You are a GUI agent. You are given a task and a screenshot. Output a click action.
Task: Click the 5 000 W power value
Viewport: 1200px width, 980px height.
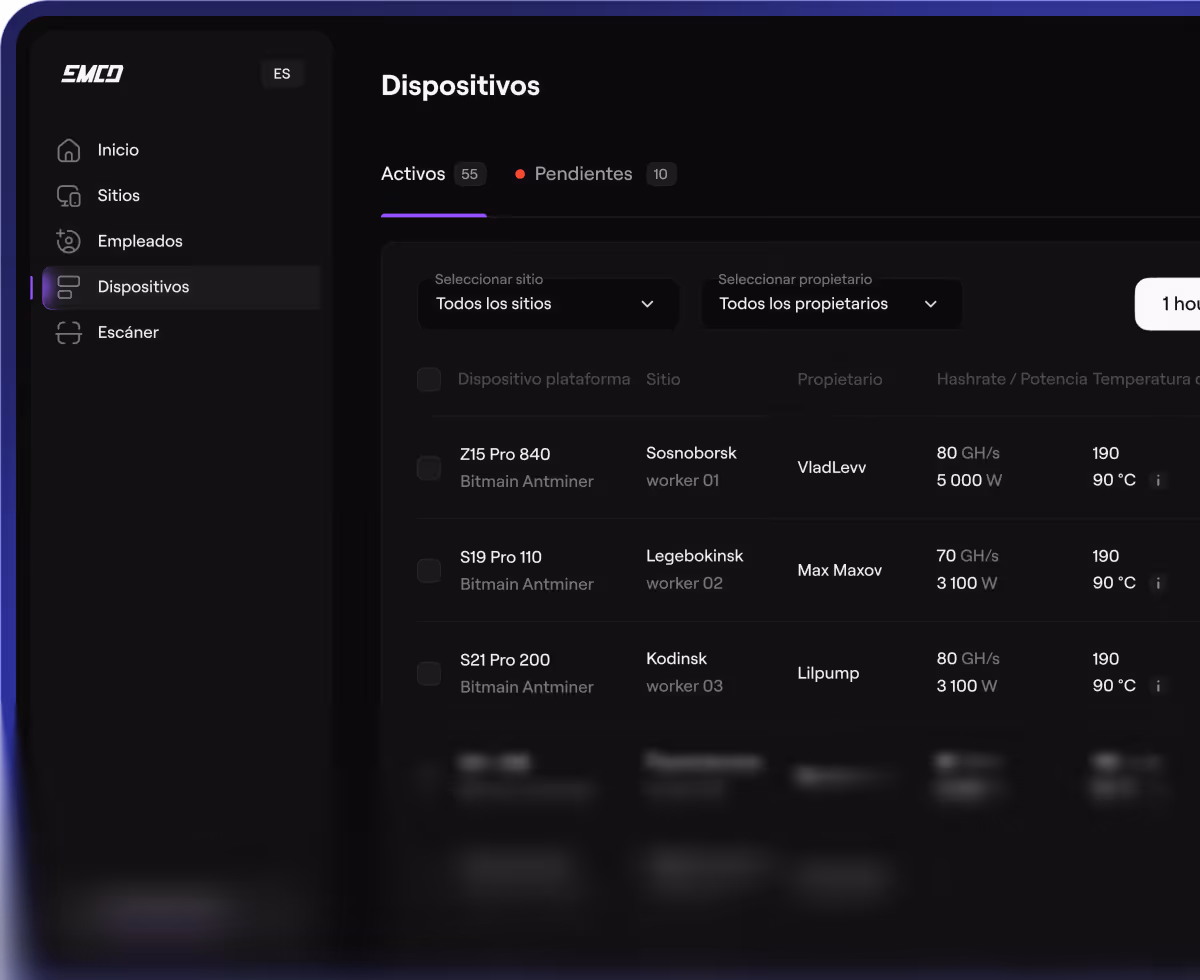click(969, 480)
